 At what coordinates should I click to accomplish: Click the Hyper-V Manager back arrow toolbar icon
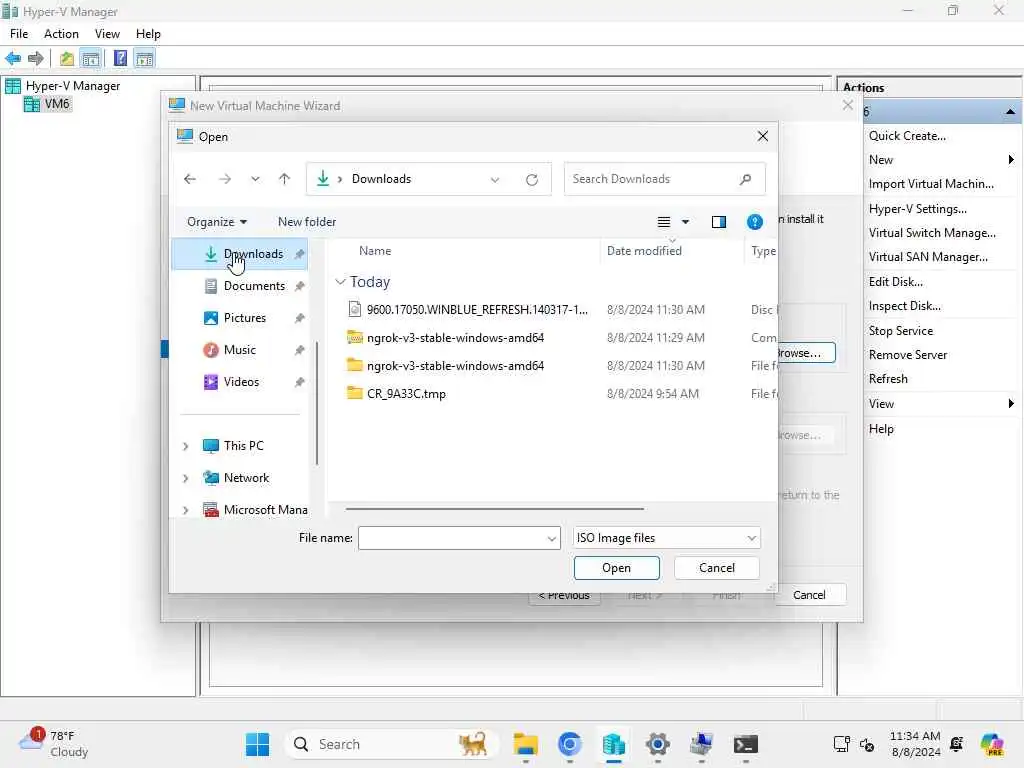[13, 59]
